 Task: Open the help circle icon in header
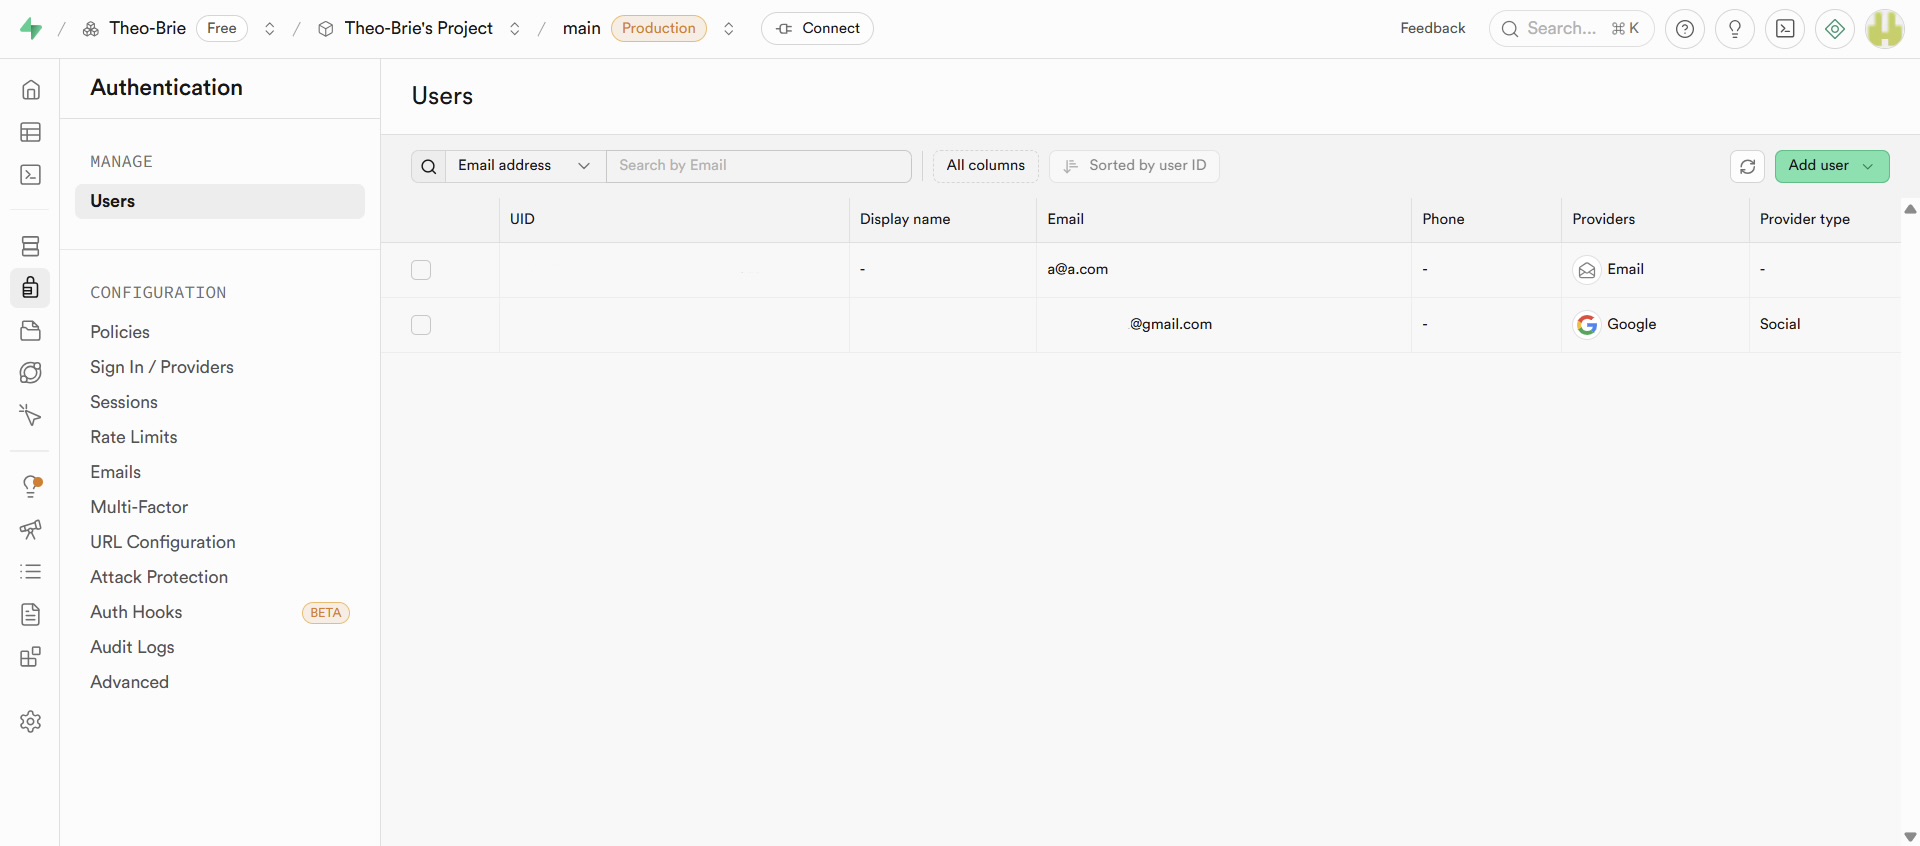[1685, 29]
